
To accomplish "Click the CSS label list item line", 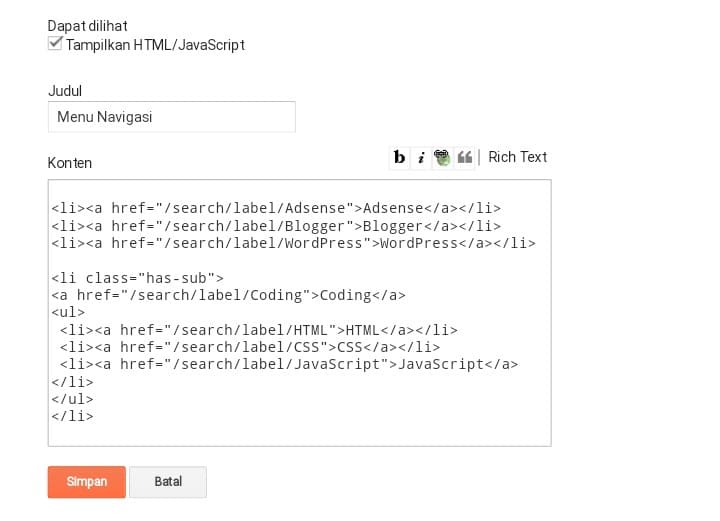I will pyautogui.click(x=250, y=347).
